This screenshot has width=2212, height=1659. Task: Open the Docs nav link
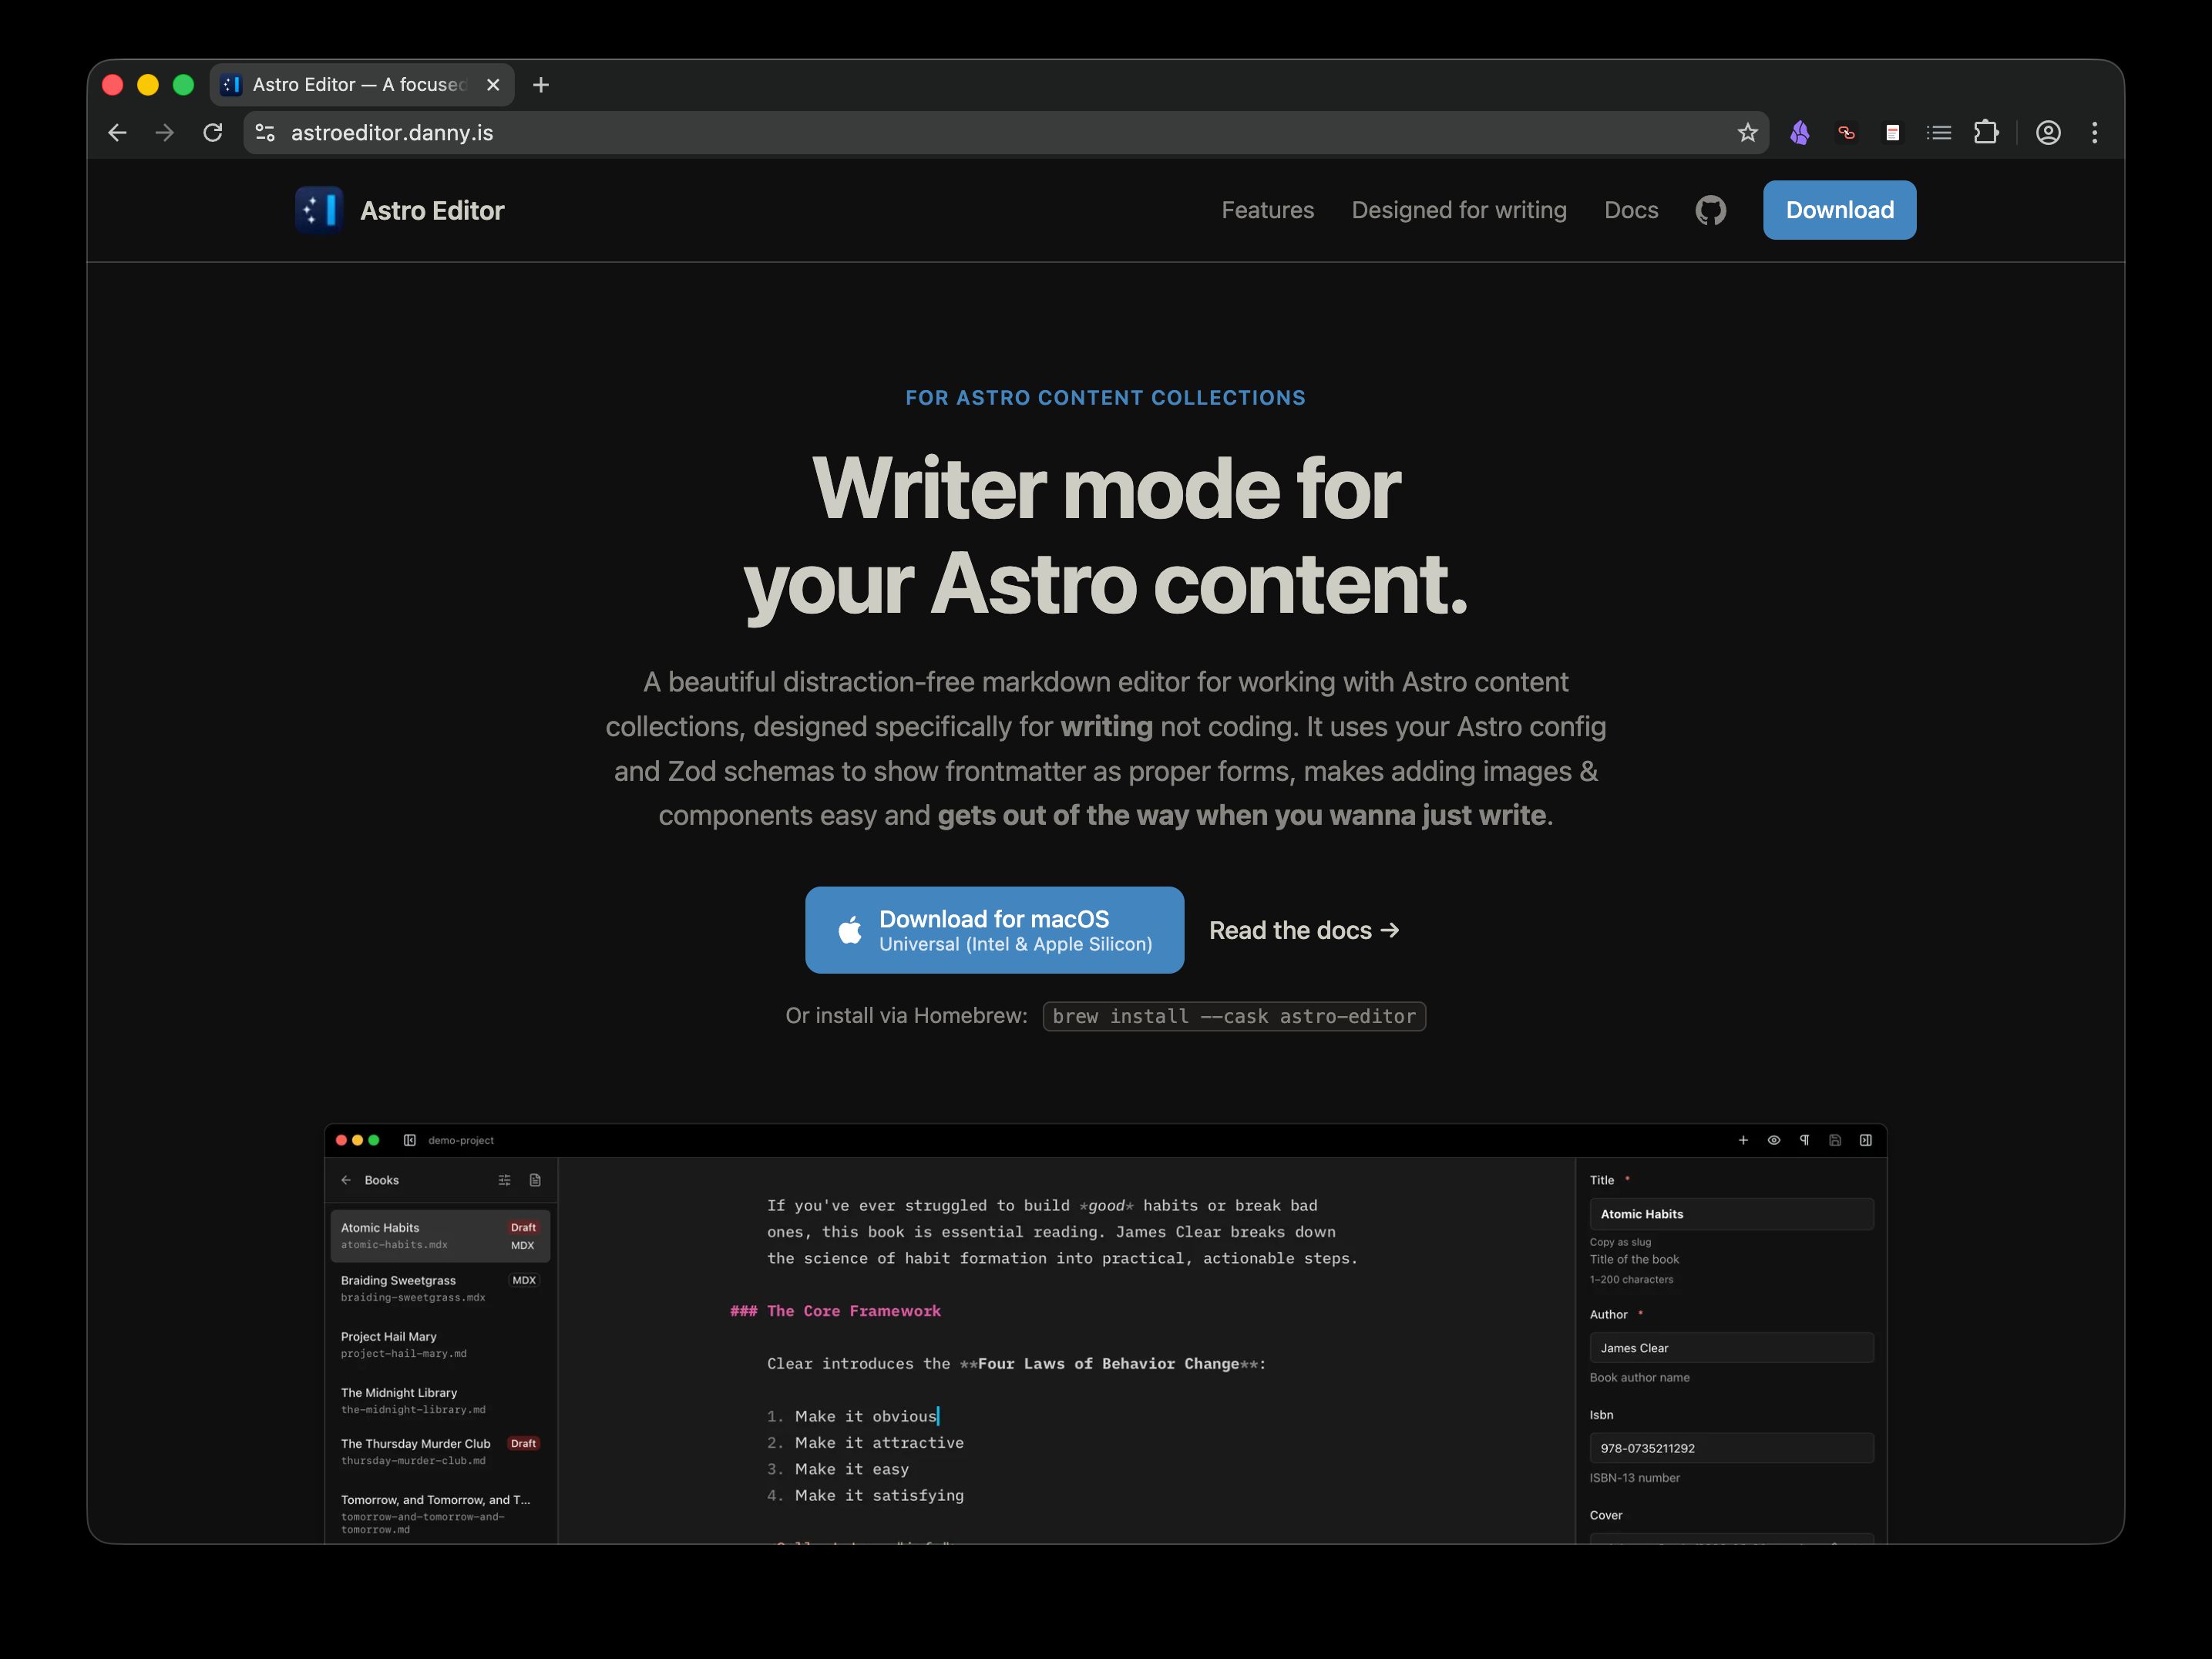point(1631,210)
